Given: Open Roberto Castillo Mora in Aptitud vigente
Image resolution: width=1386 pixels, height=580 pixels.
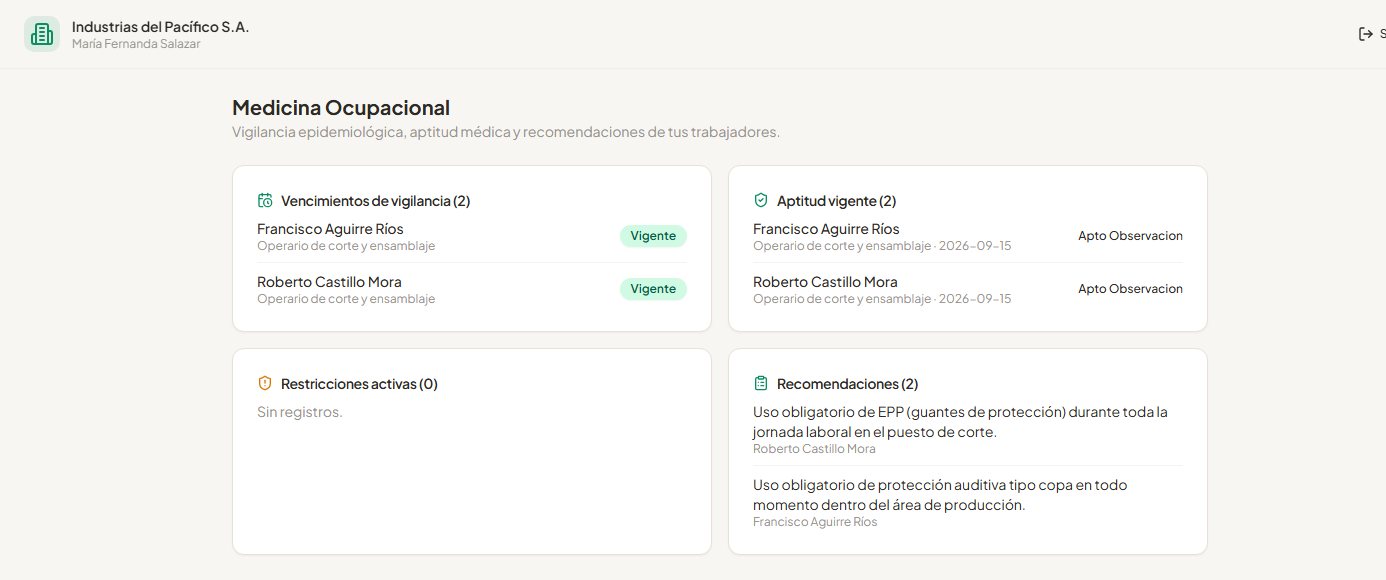Looking at the screenshot, I should [x=825, y=282].
